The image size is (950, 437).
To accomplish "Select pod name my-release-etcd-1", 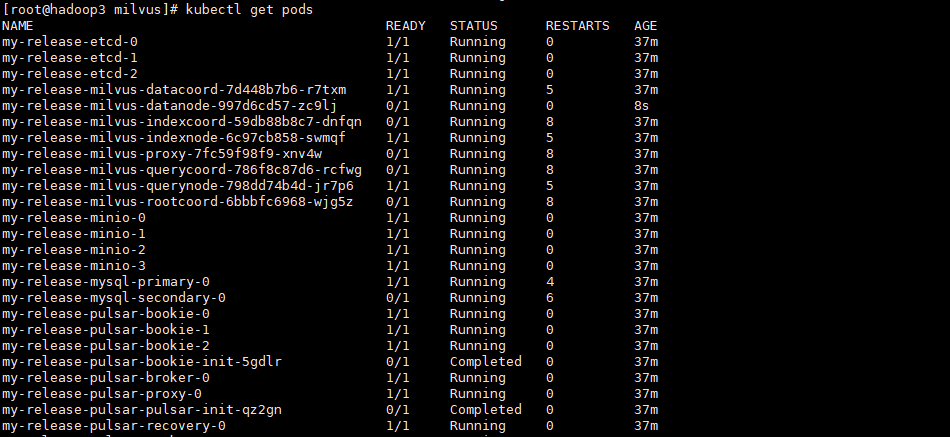I will pos(70,58).
